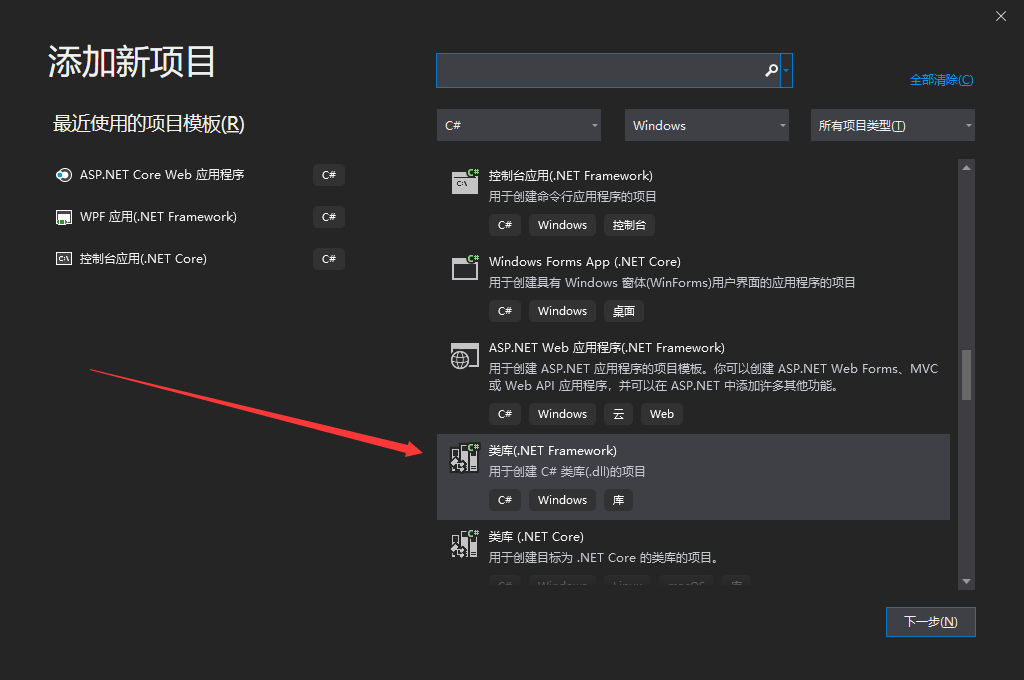Select the 类库 (.NET Core) template title
Image resolution: width=1024 pixels, height=680 pixels.
click(x=536, y=537)
